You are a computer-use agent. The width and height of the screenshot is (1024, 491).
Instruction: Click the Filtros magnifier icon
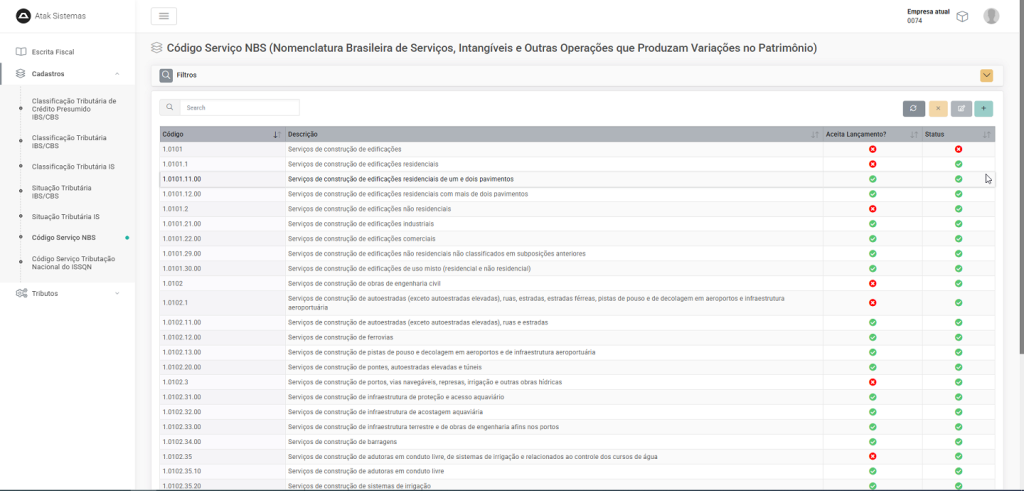point(166,75)
